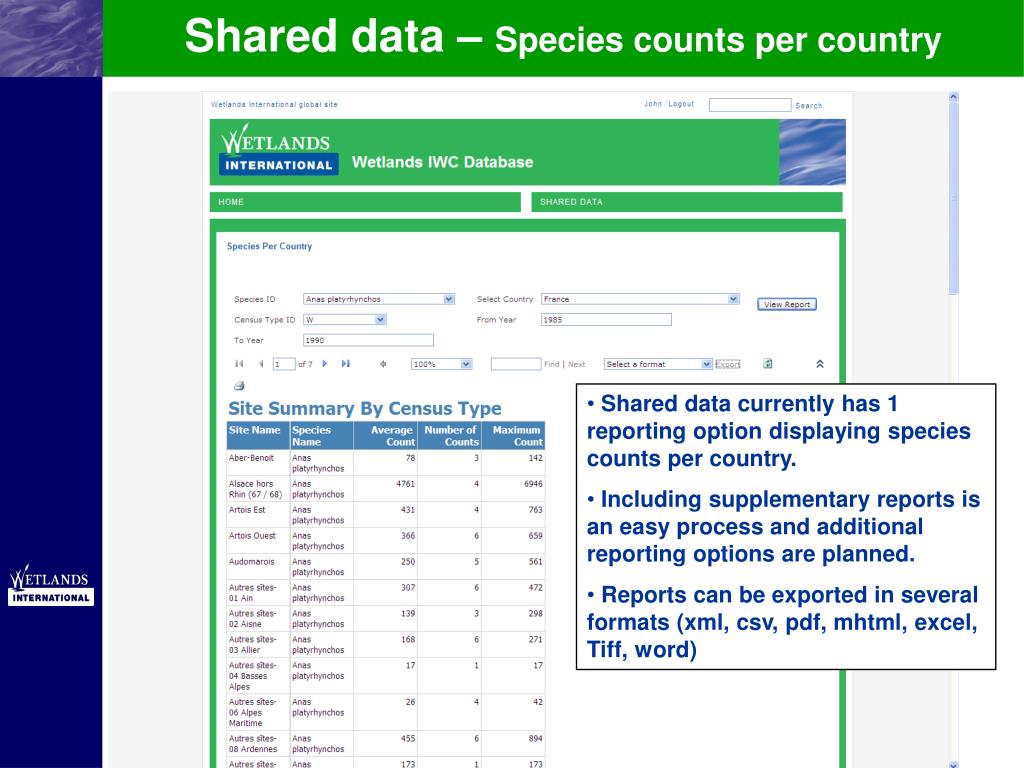Select the Alsace hors Rhin site cell
1024x768 pixels.
click(x=259, y=489)
